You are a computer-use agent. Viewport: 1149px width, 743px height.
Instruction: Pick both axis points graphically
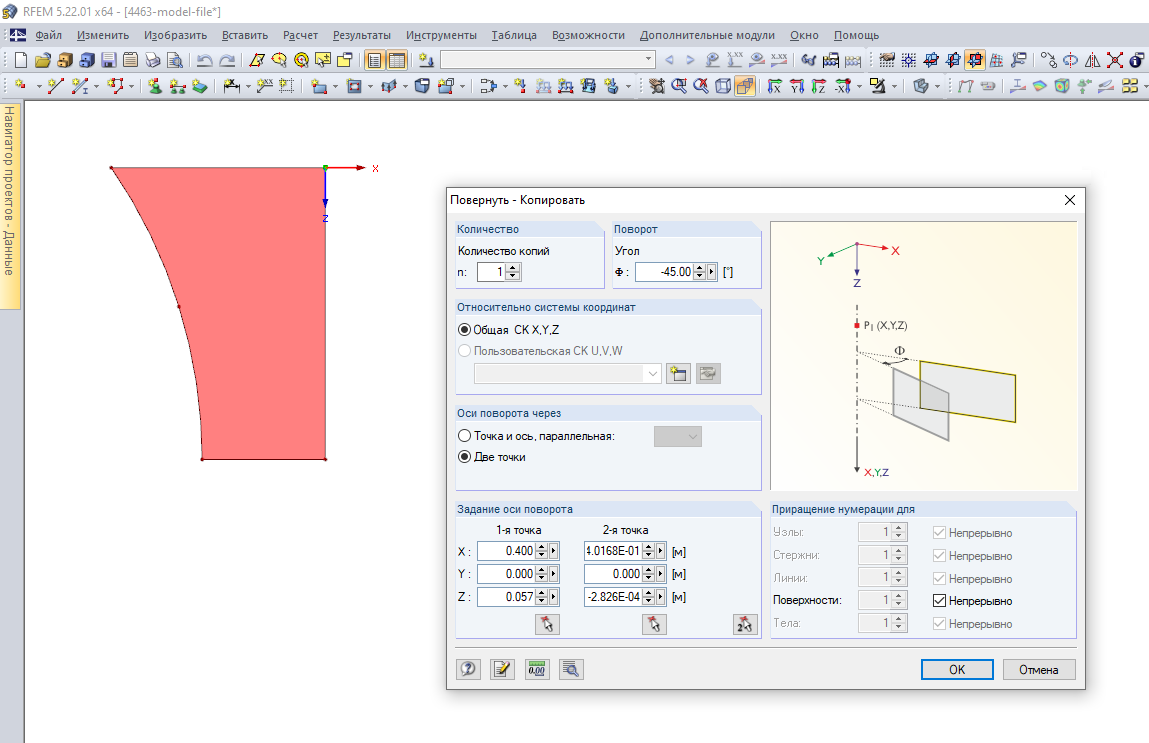[745, 624]
